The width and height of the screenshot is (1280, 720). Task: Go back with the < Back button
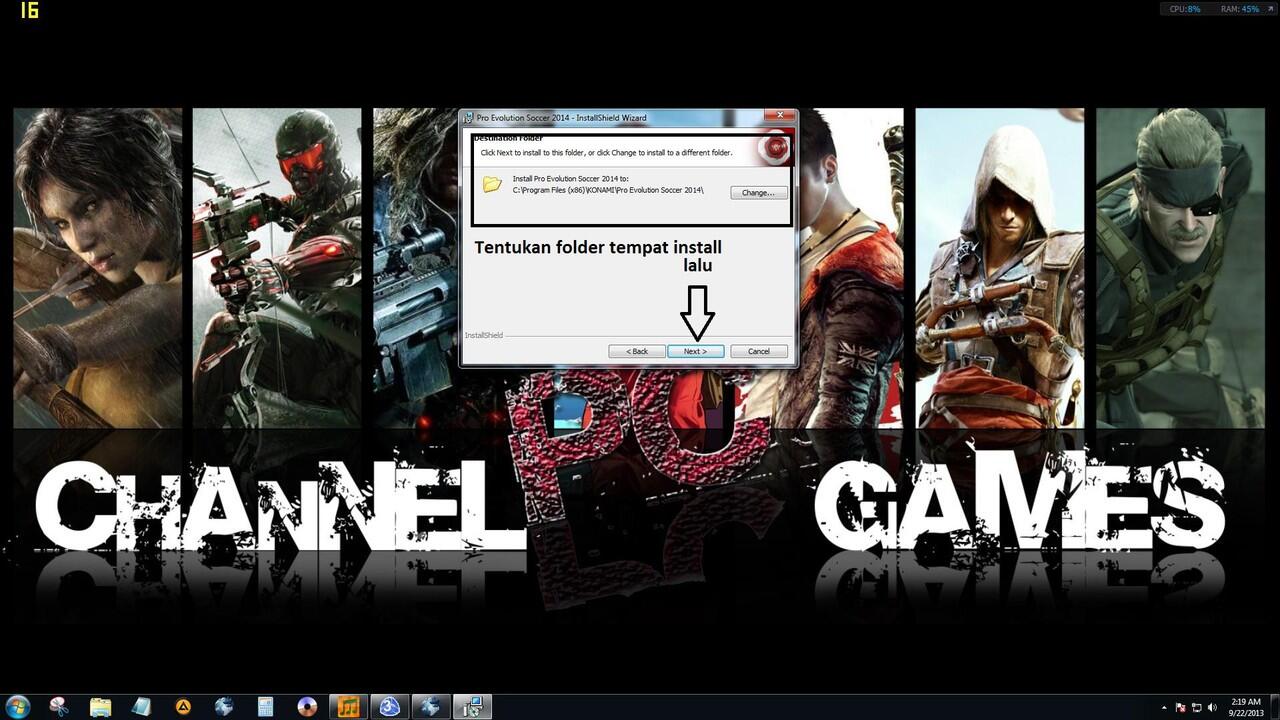[x=637, y=351]
